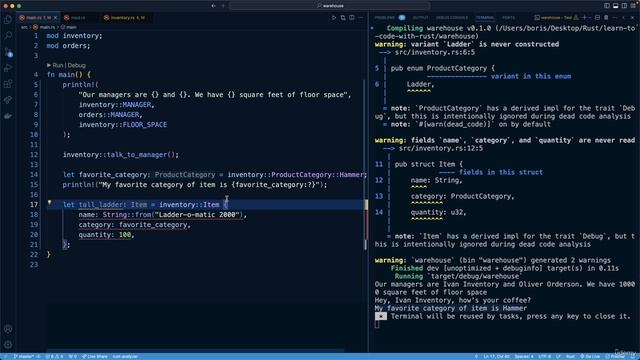Switch to the inventory.rs tab
The height and width of the screenshot is (360, 640).
coord(127,18)
